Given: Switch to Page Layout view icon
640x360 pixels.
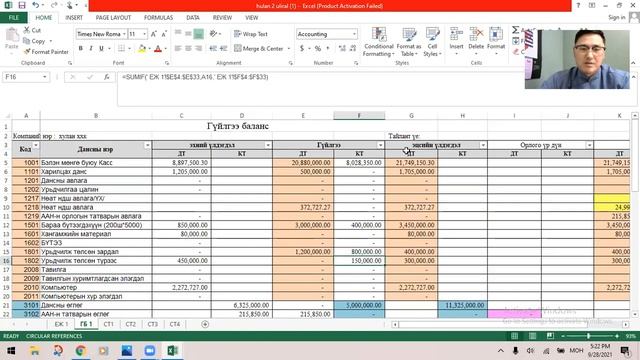Looking at the screenshot, I should (x=532, y=336).
